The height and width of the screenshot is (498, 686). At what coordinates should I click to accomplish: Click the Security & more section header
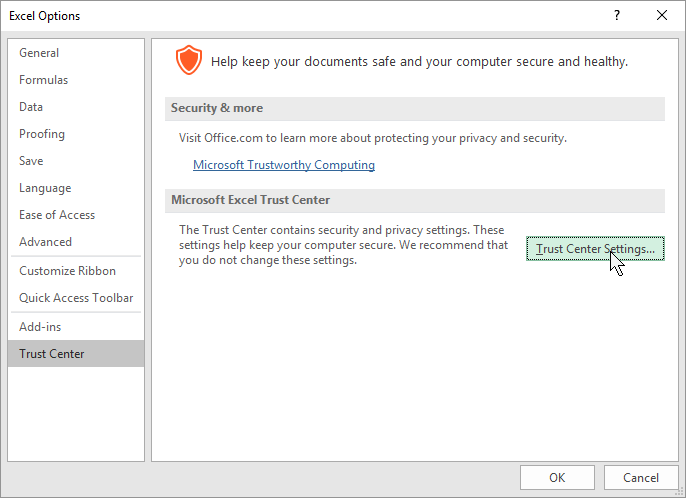pyautogui.click(x=415, y=108)
